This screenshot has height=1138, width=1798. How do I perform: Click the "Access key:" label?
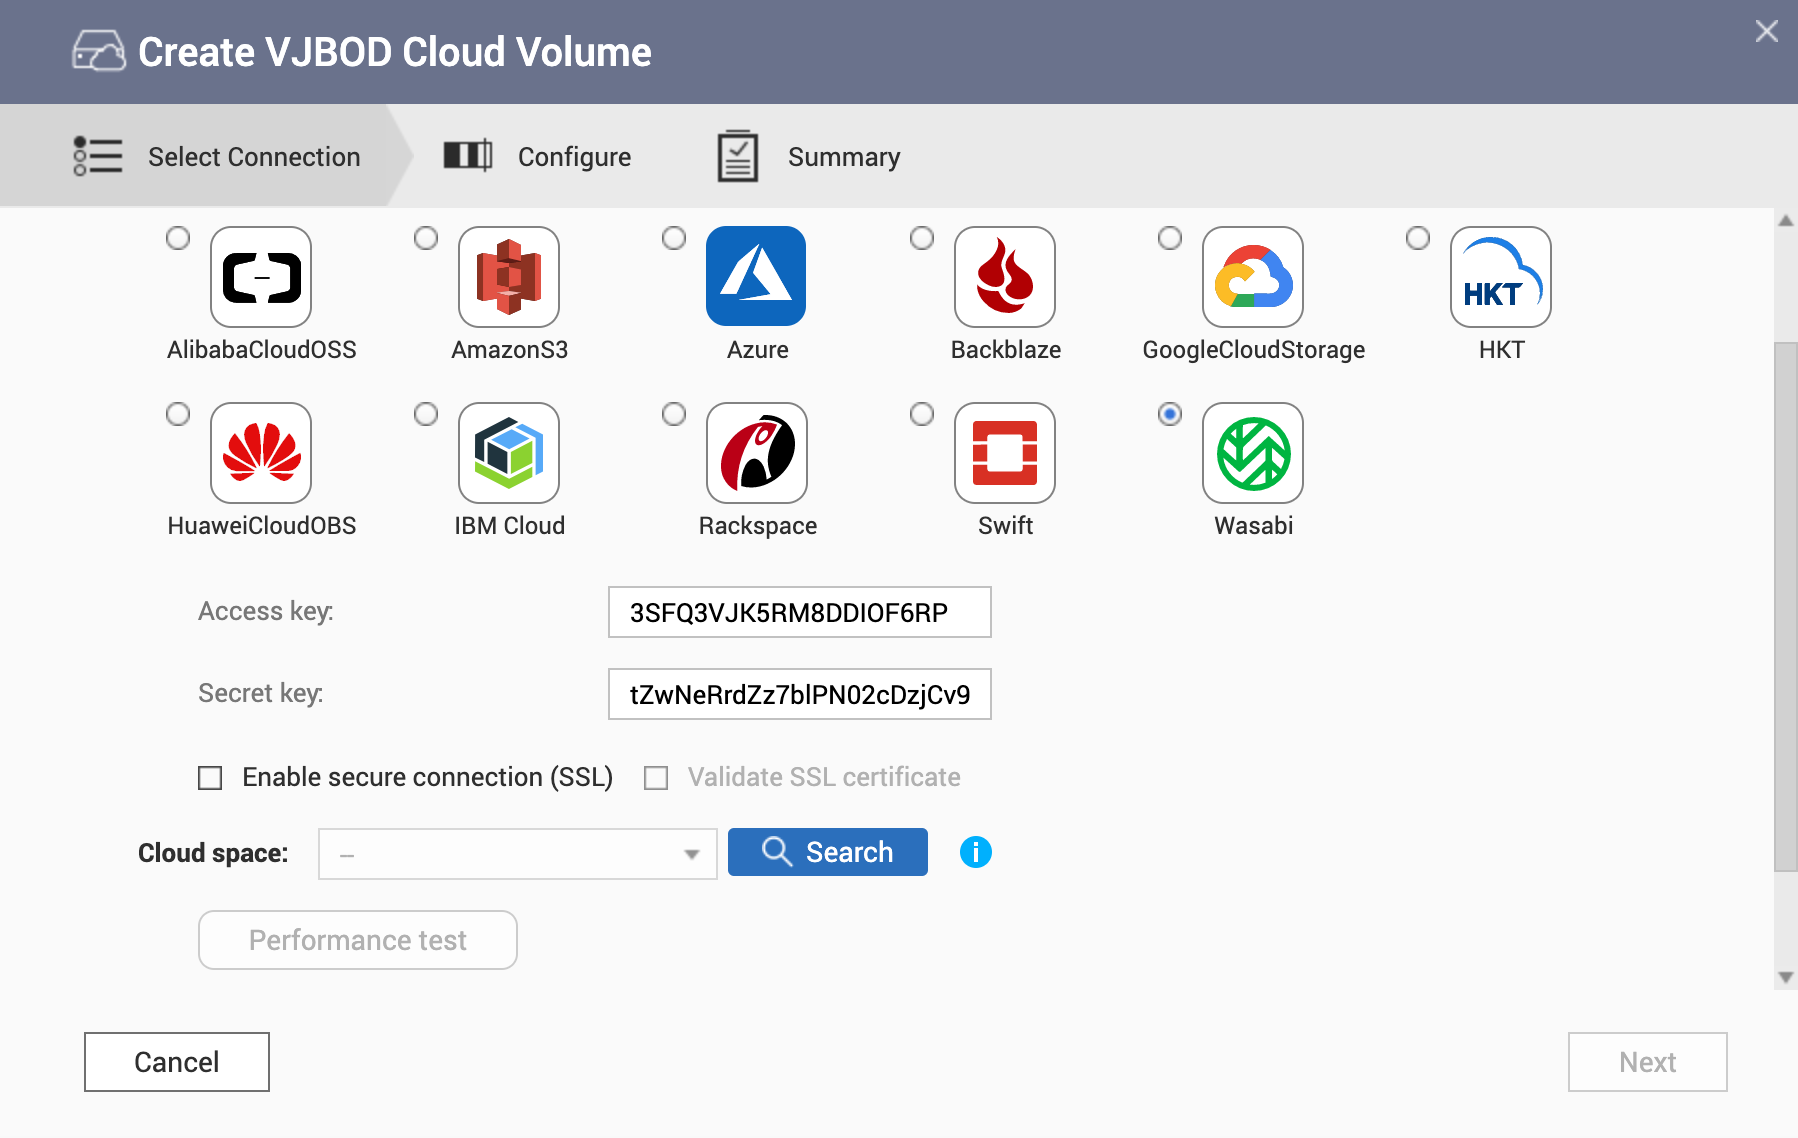(x=266, y=611)
